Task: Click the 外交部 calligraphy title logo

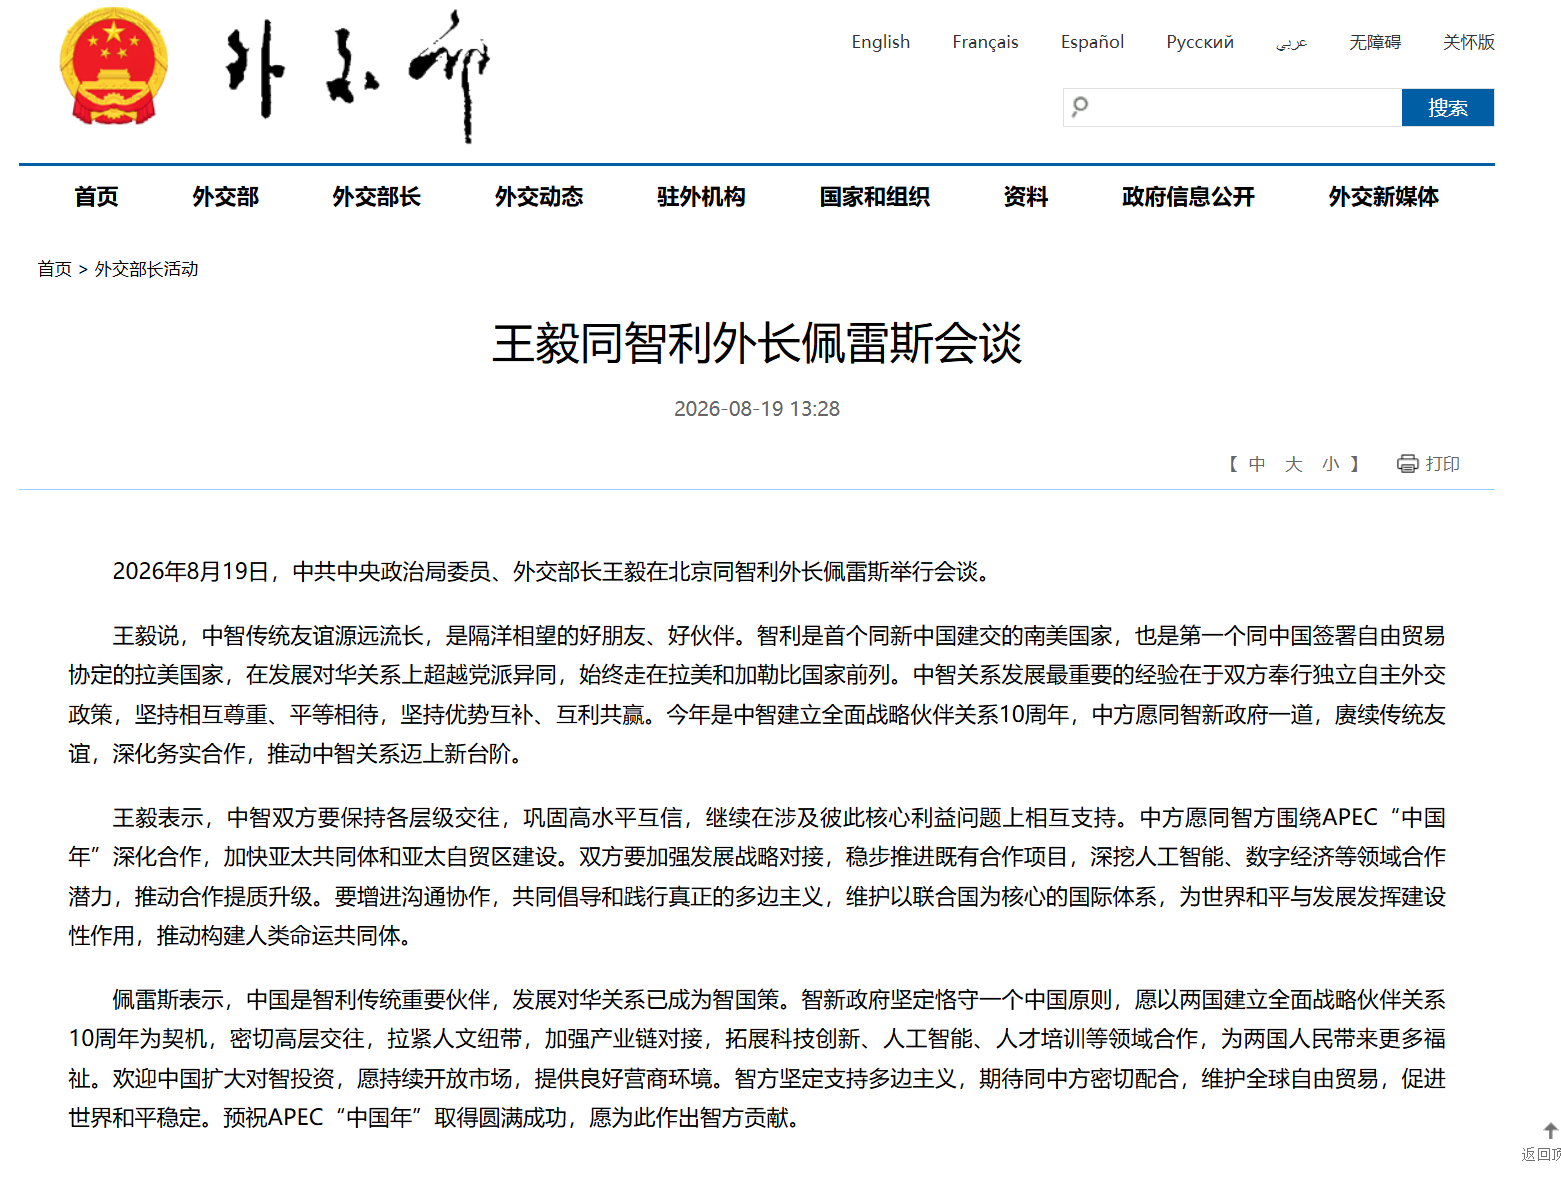Action: [358, 76]
